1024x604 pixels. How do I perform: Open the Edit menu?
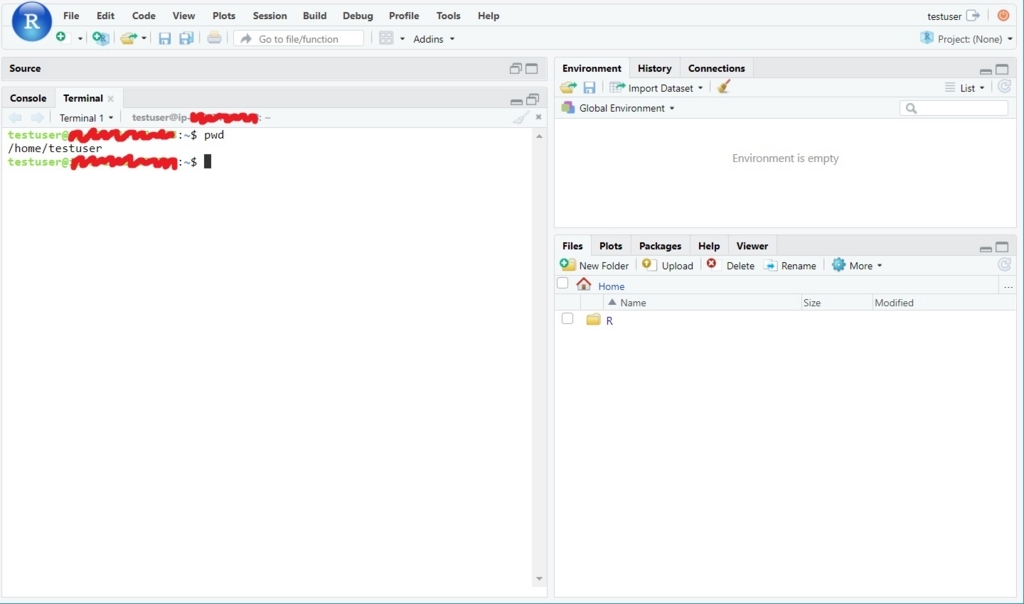pyautogui.click(x=105, y=16)
